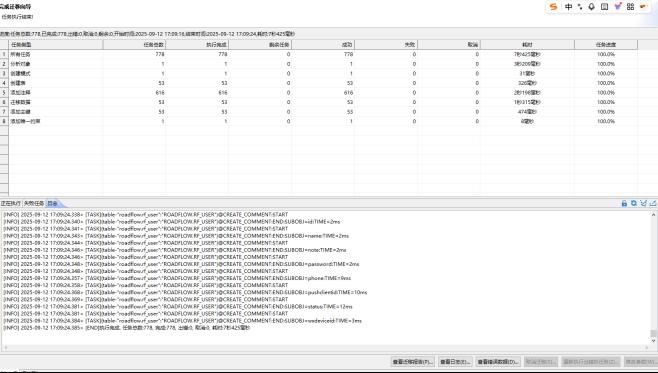Switch punctuation mode in Sogou toolbar
This screenshot has width=658, height=373.
tap(580, 7)
